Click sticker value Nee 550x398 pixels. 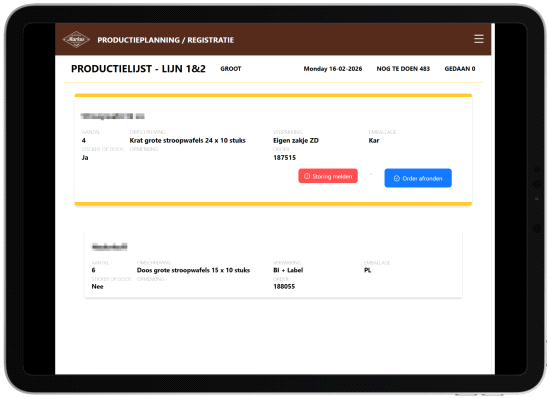click(x=98, y=286)
